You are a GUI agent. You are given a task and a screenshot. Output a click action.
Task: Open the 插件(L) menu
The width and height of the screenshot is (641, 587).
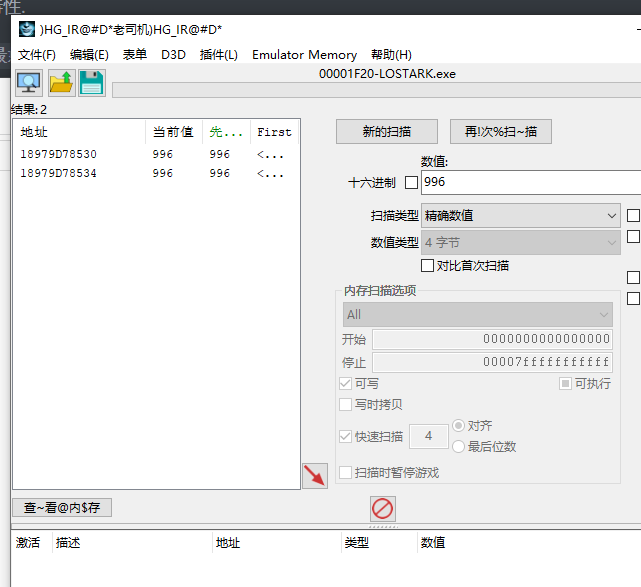[x=219, y=55]
